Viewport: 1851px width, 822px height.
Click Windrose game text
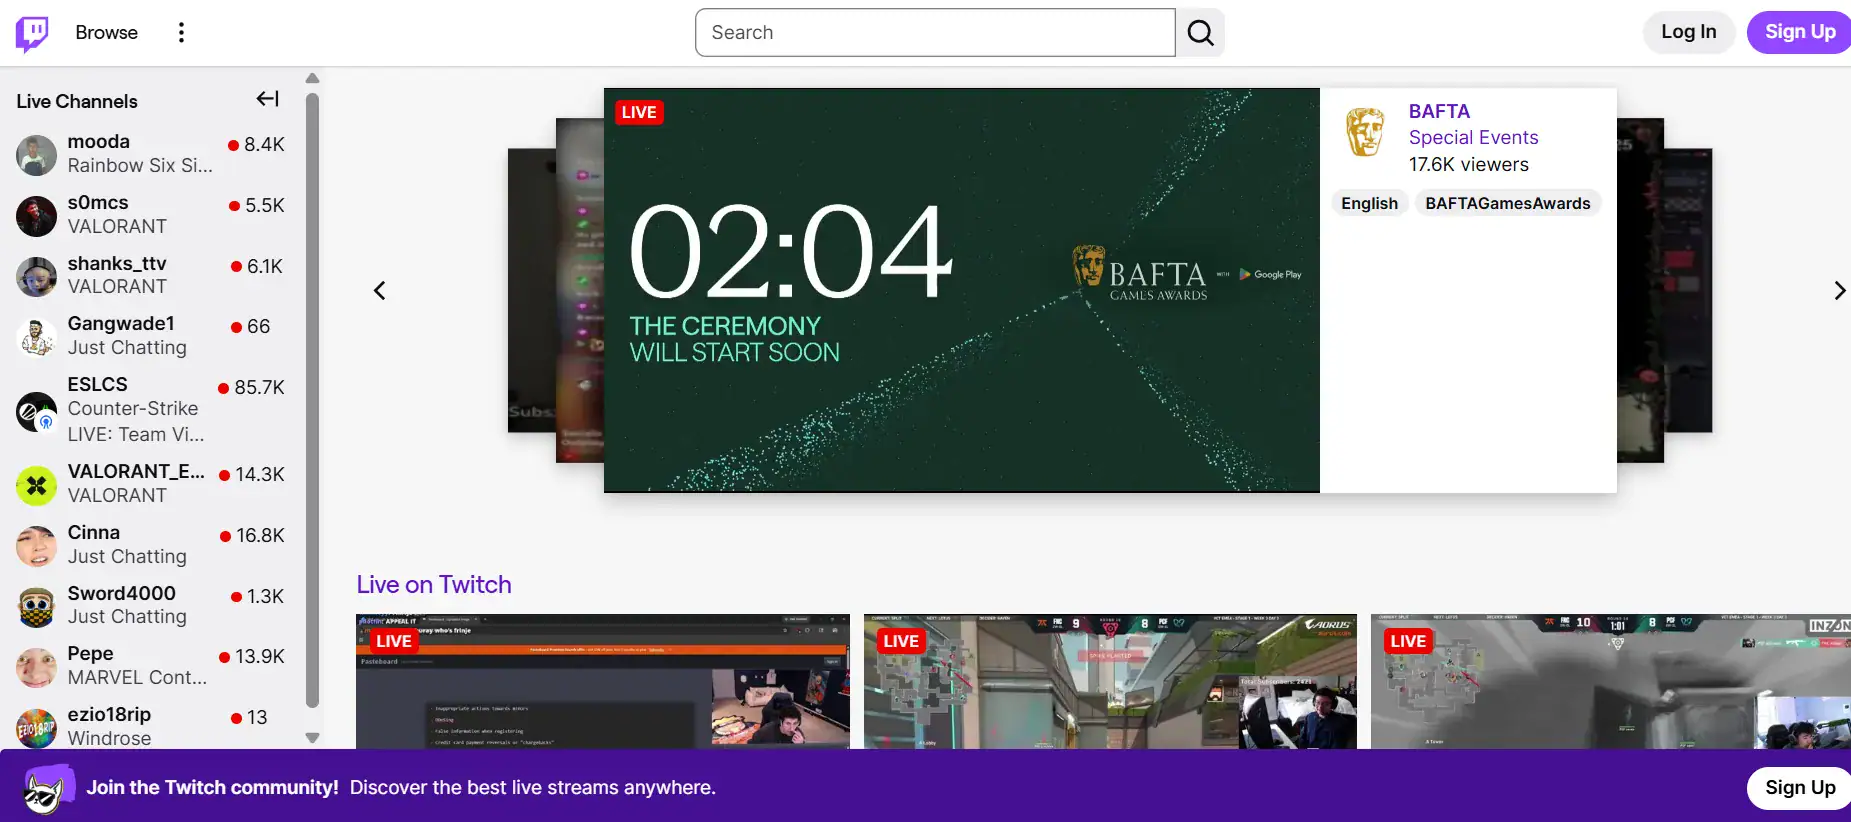[x=110, y=739]
